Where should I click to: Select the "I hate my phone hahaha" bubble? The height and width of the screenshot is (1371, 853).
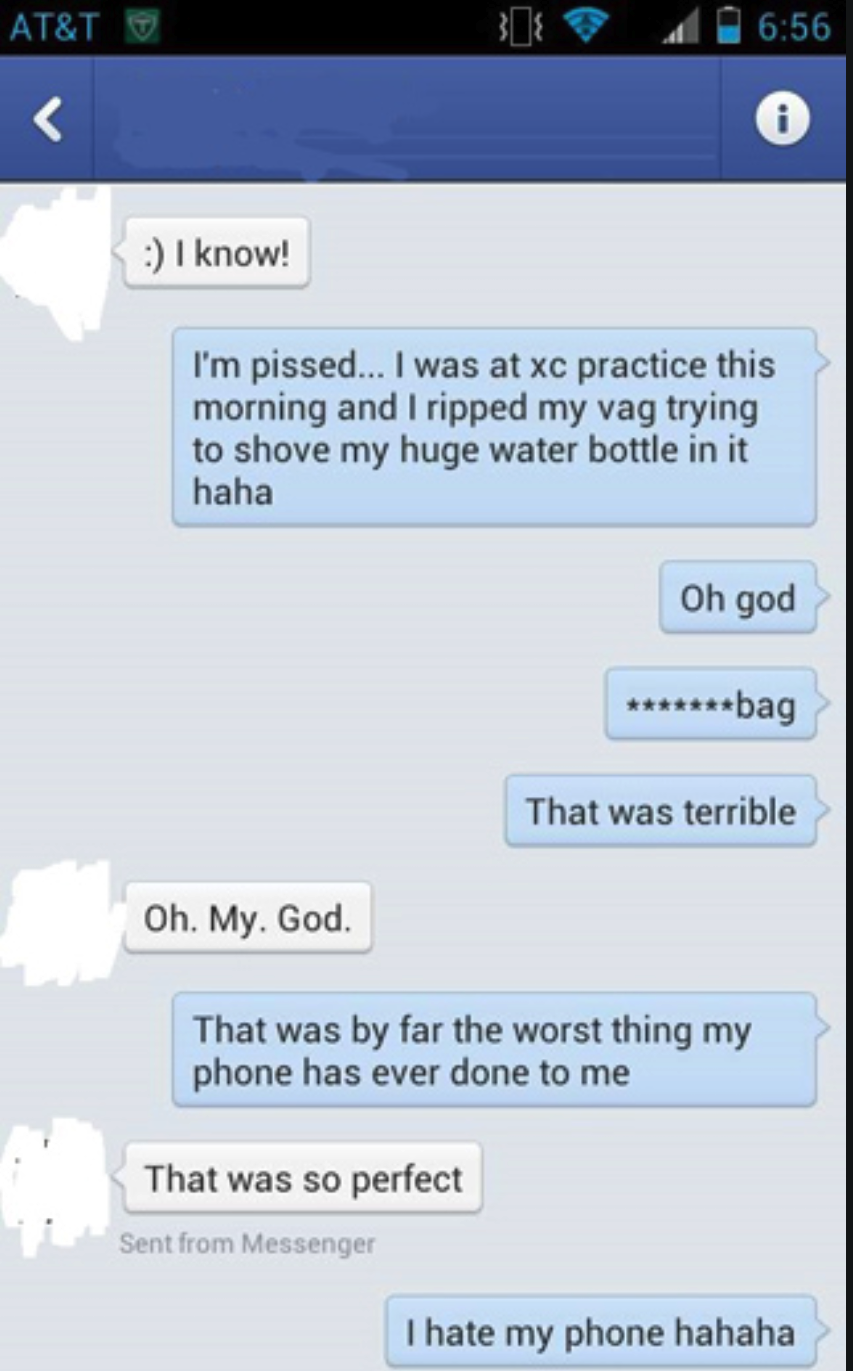[602, 1332]
